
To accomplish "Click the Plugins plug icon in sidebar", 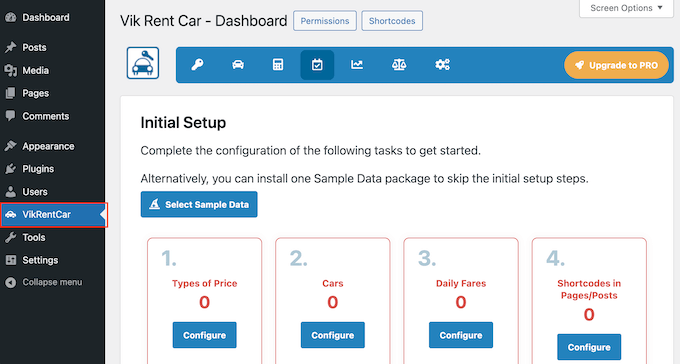I will click(11, 169).
